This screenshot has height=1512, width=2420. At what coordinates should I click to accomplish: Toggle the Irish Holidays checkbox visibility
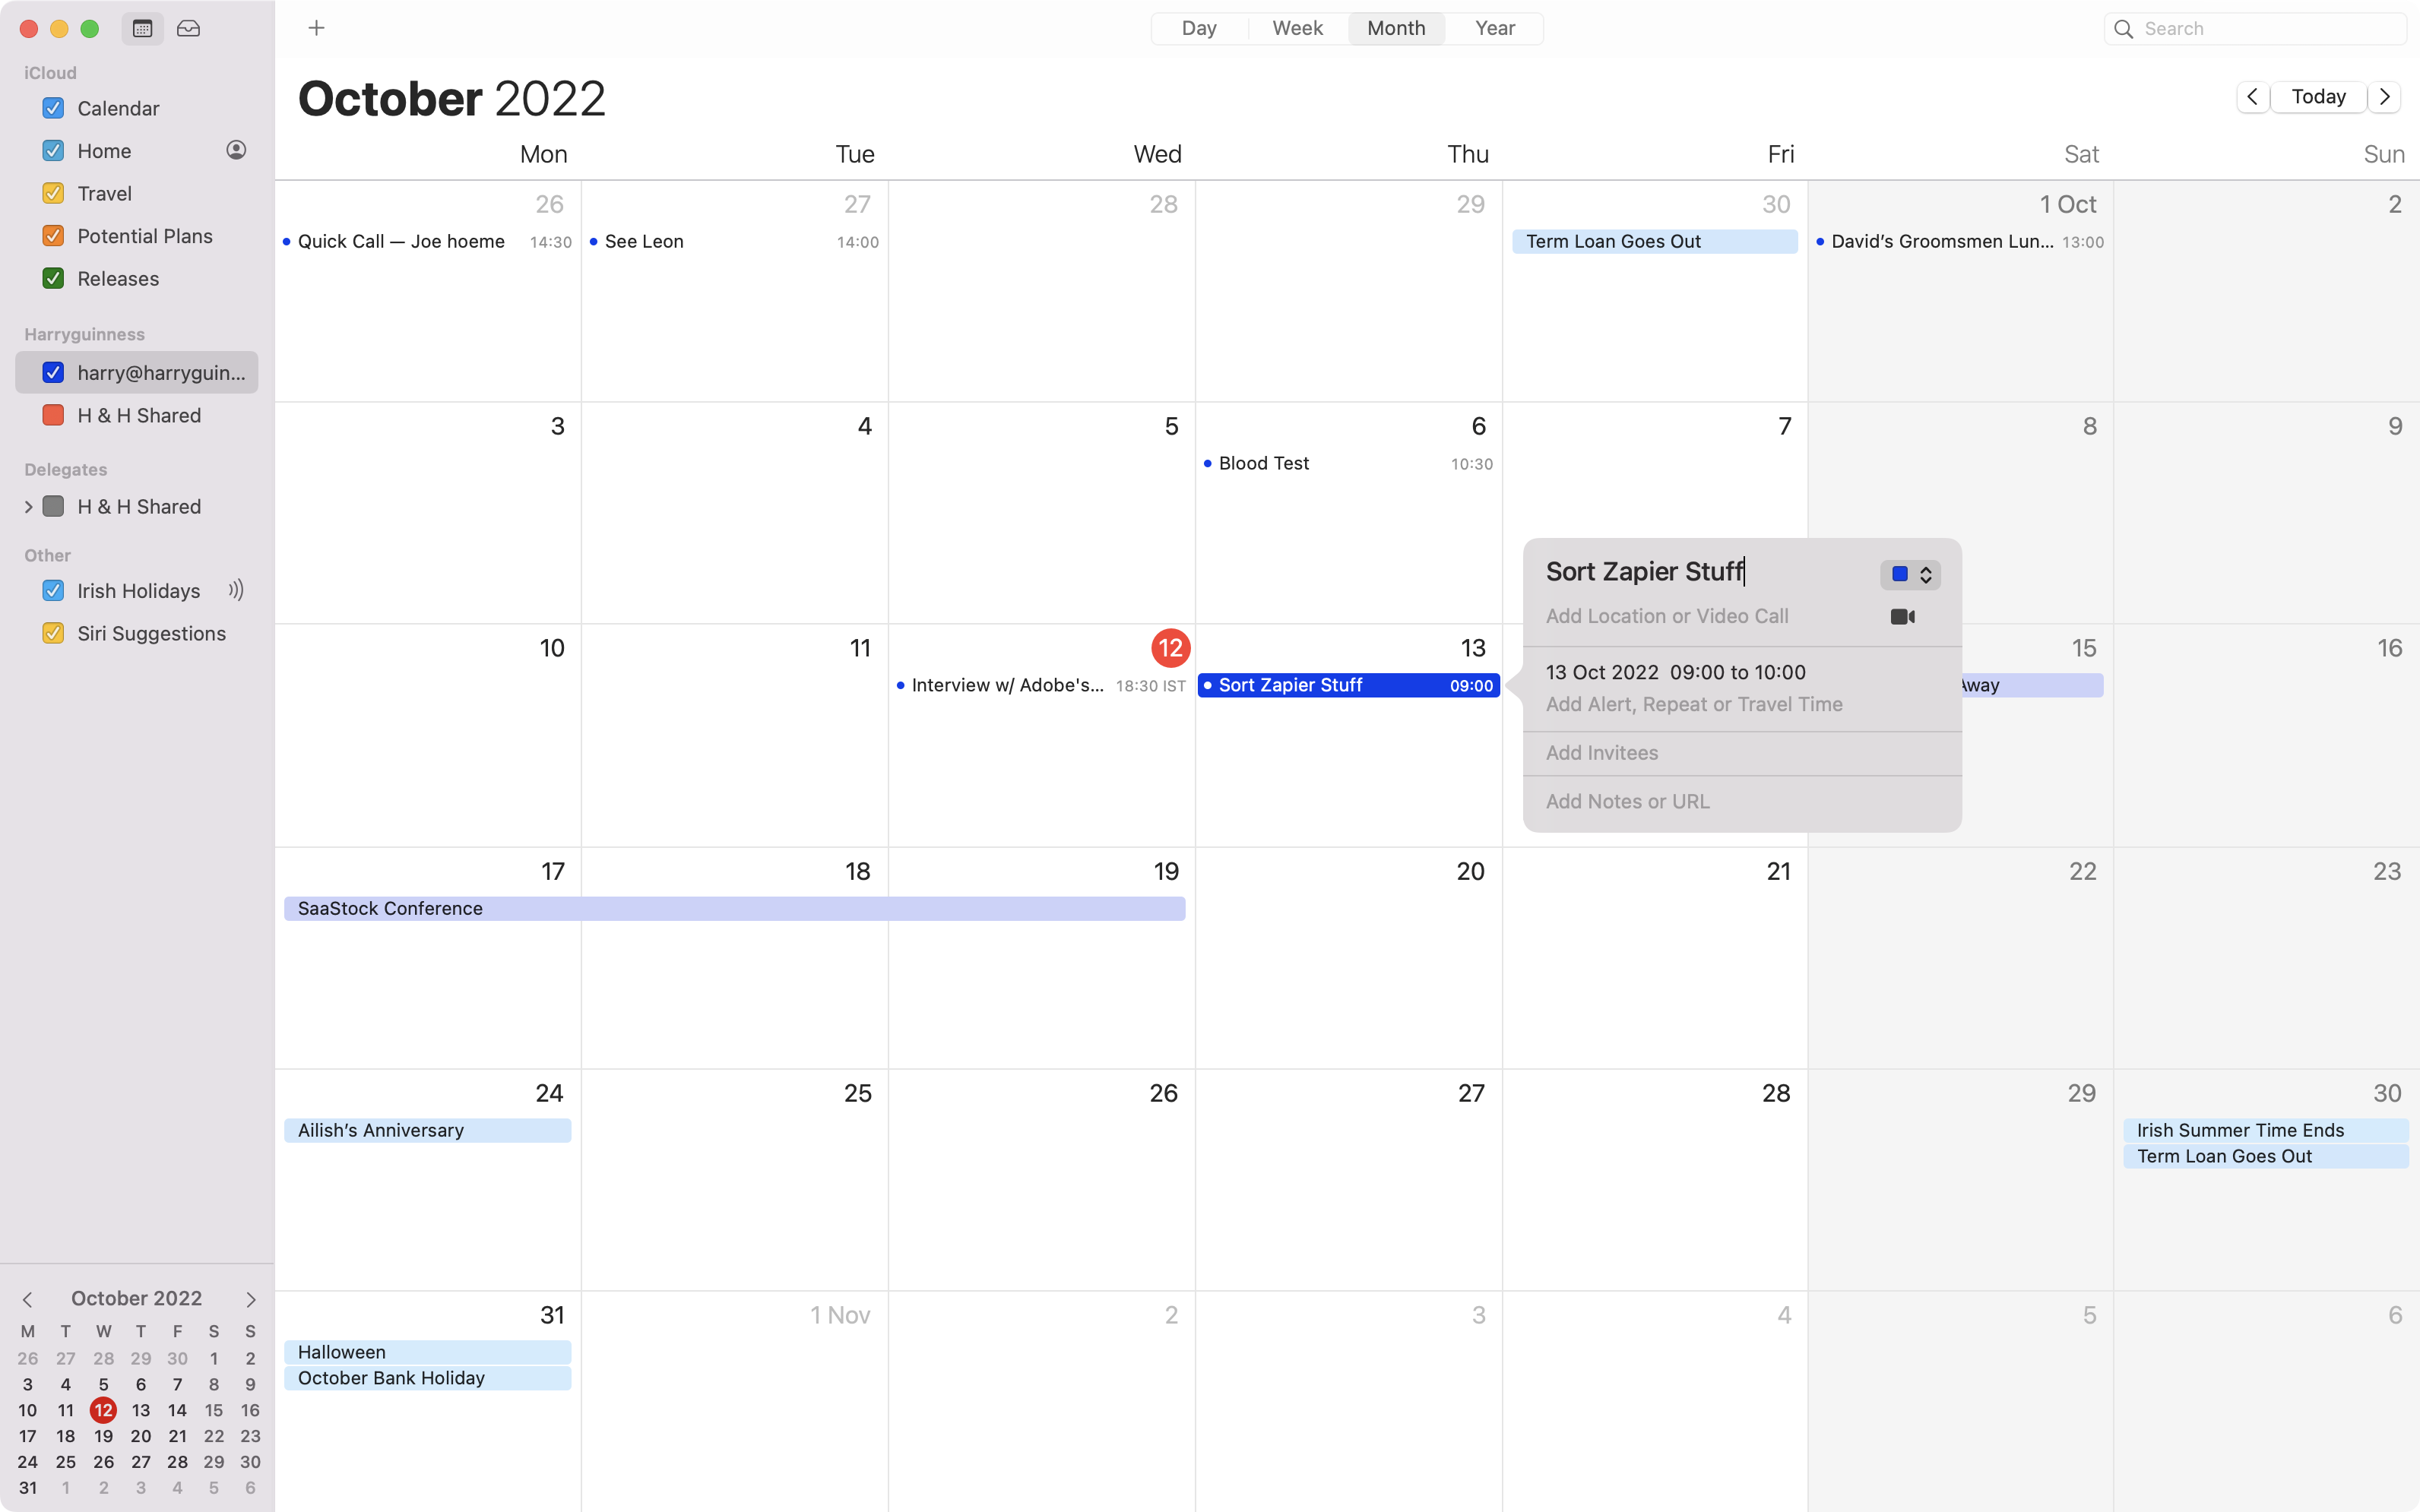point(52,590)
